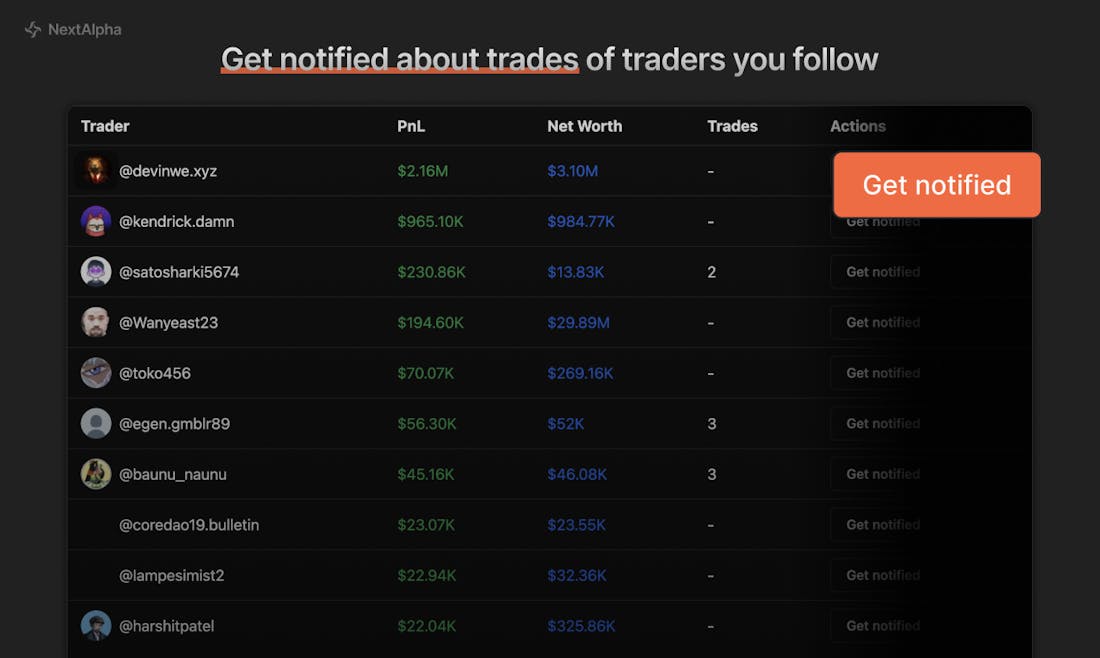1100x658 pixels.
Task: Open @devinwe.xyz trader avatar
Action: pyautogui.click(x=96, y=171)
